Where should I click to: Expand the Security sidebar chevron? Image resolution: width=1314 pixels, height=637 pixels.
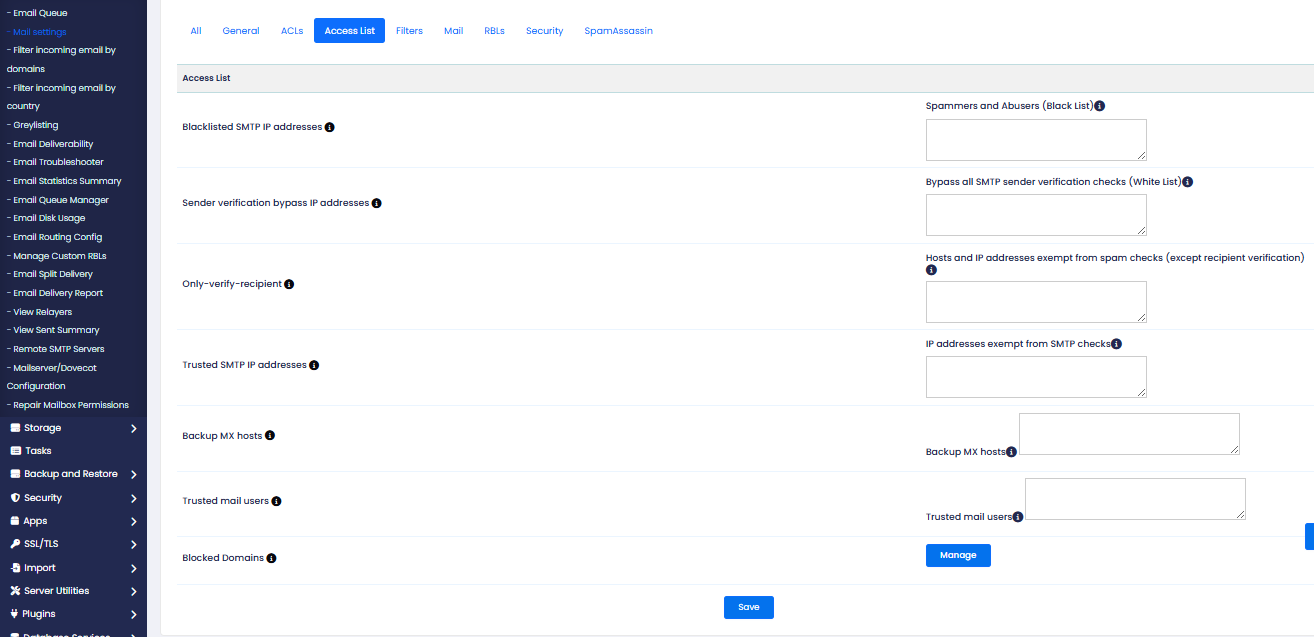(x=134, y=498)
